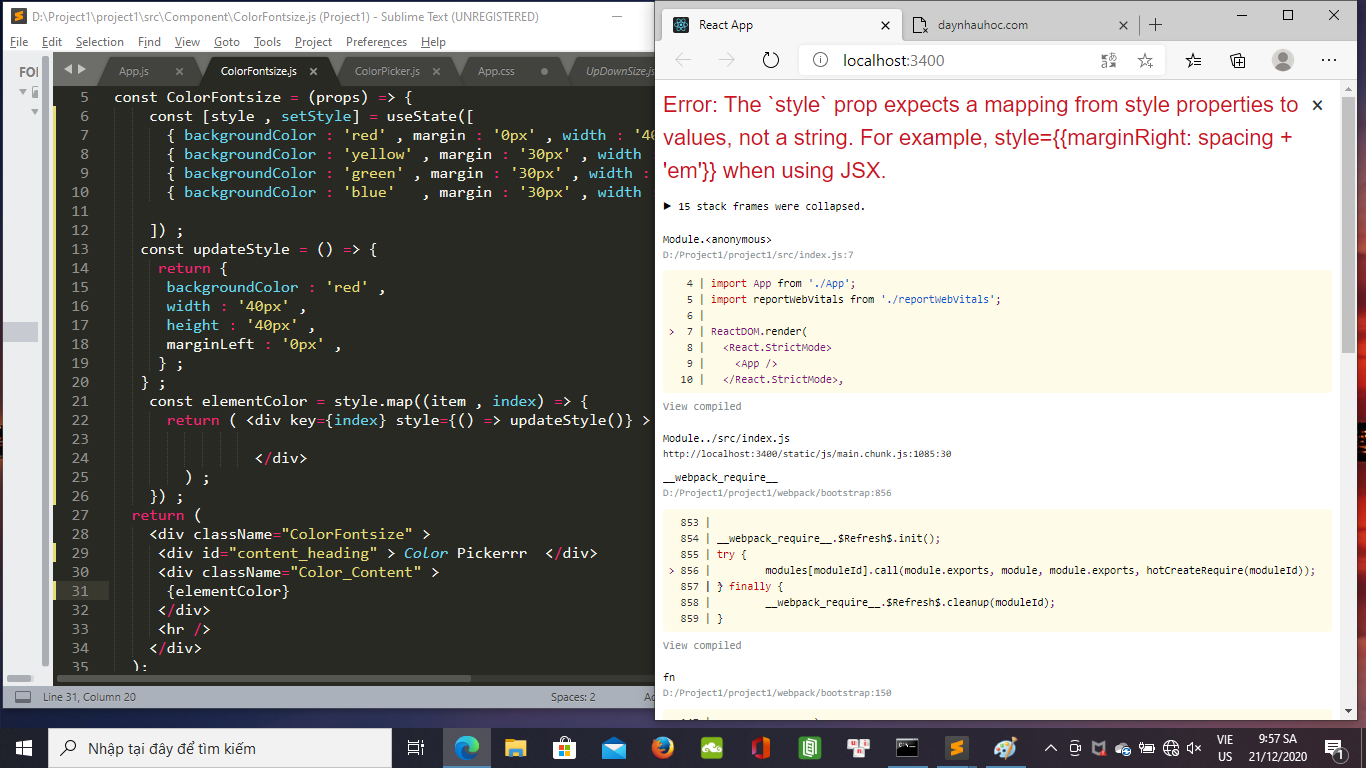Switch to the ColorPicker.js tab
The width and height of the screenshot is (1366, 768).
click(x=387, y=71)
